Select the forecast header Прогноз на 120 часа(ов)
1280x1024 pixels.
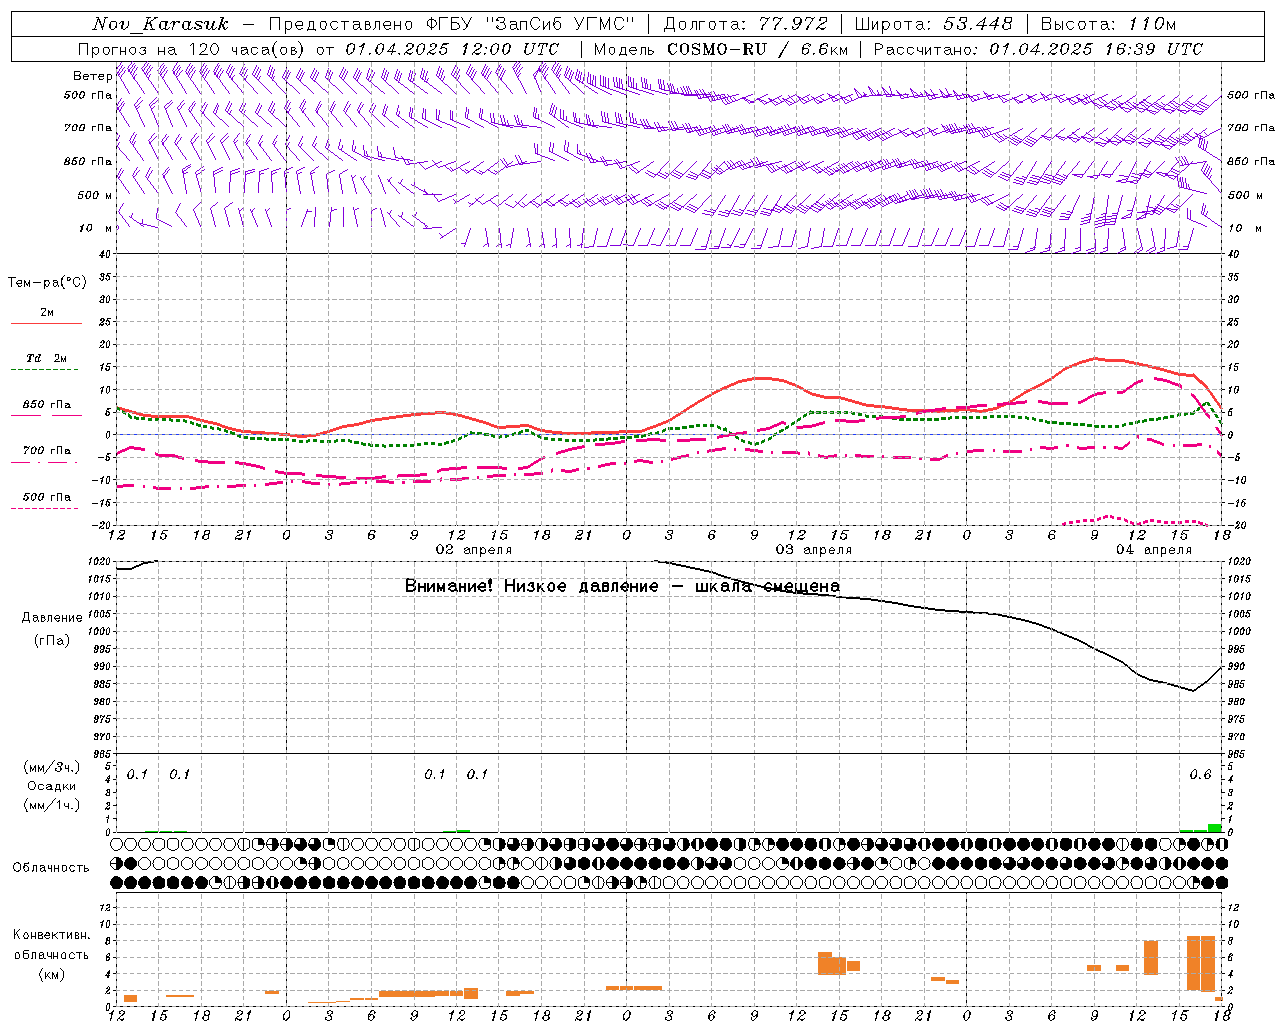click(192, 49)
